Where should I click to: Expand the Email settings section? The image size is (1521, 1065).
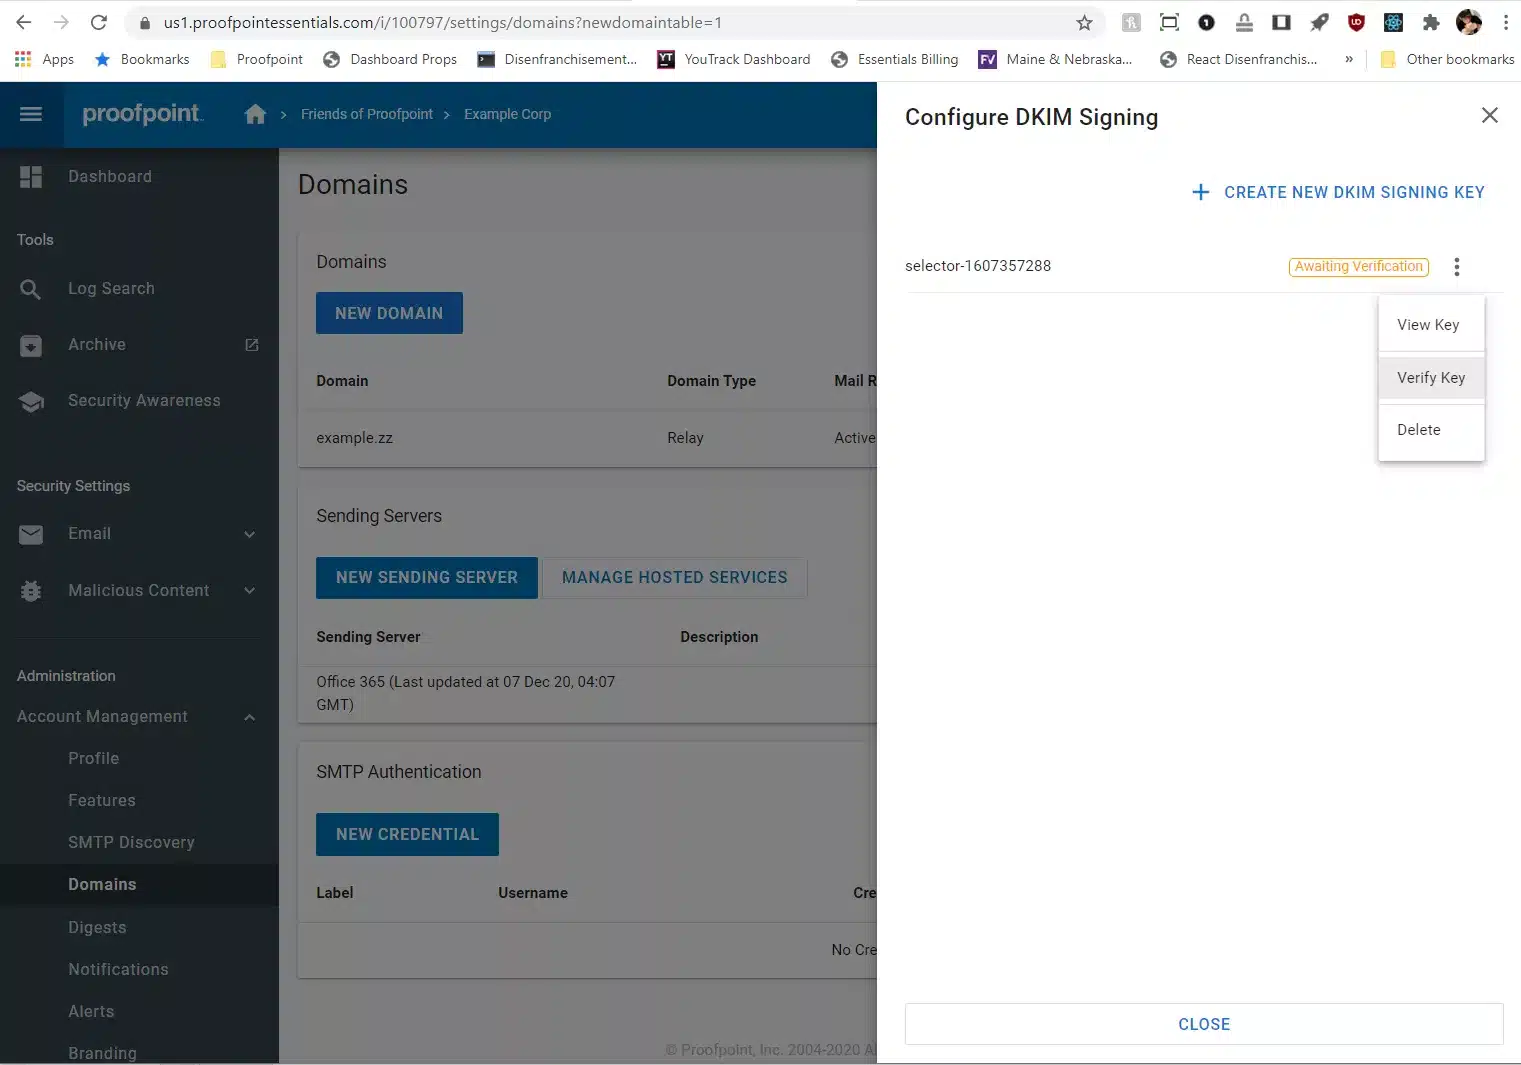249,534
